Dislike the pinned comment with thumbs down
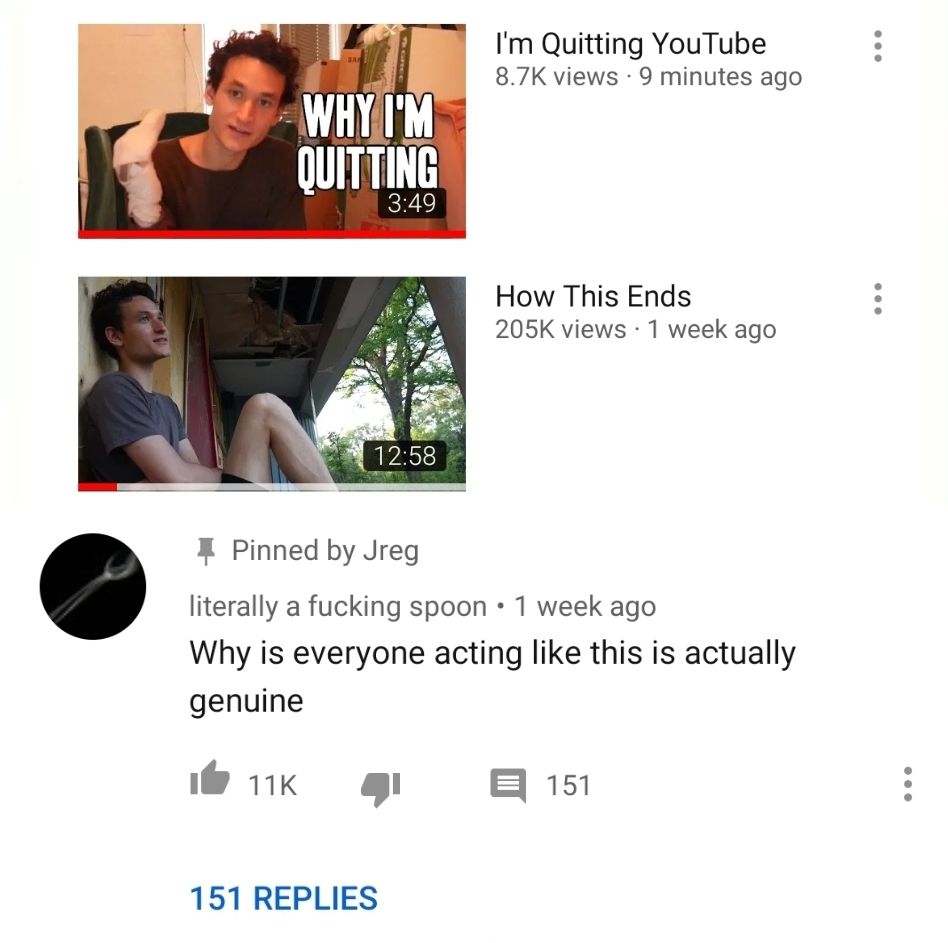 click(380, 788)
